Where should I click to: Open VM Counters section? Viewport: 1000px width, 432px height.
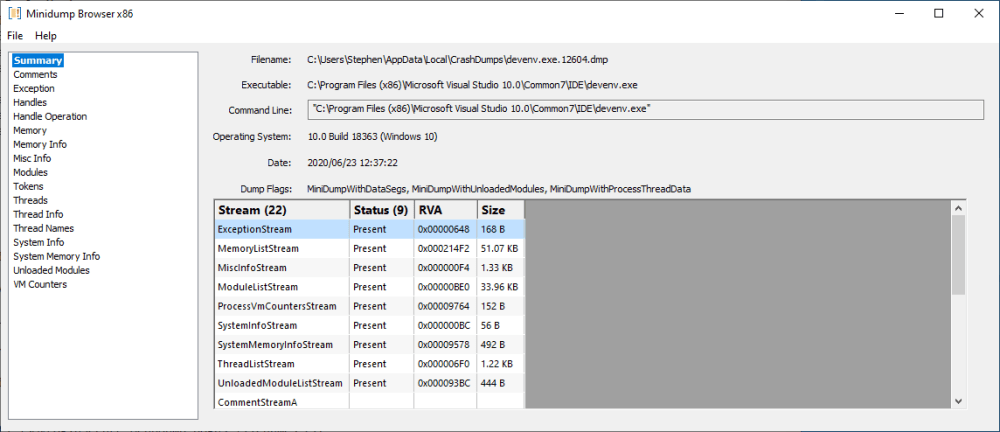click(x=40, y=285)
